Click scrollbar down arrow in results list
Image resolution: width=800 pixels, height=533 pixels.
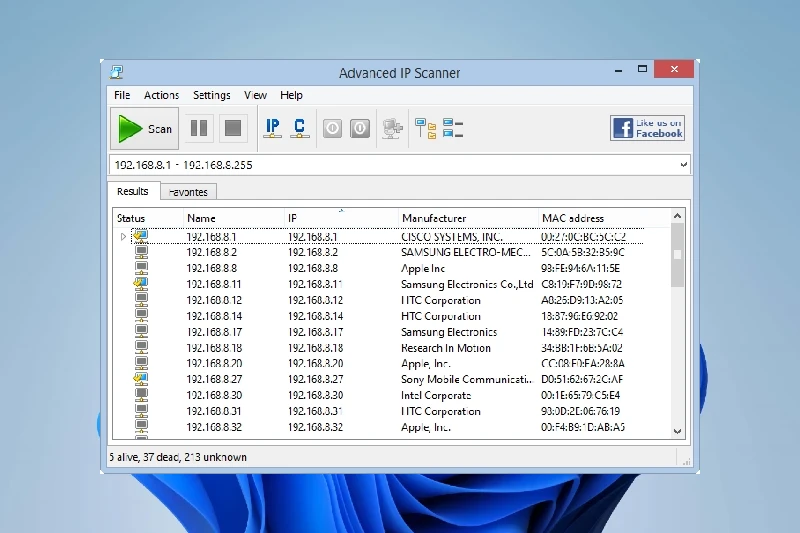(677, 432)
